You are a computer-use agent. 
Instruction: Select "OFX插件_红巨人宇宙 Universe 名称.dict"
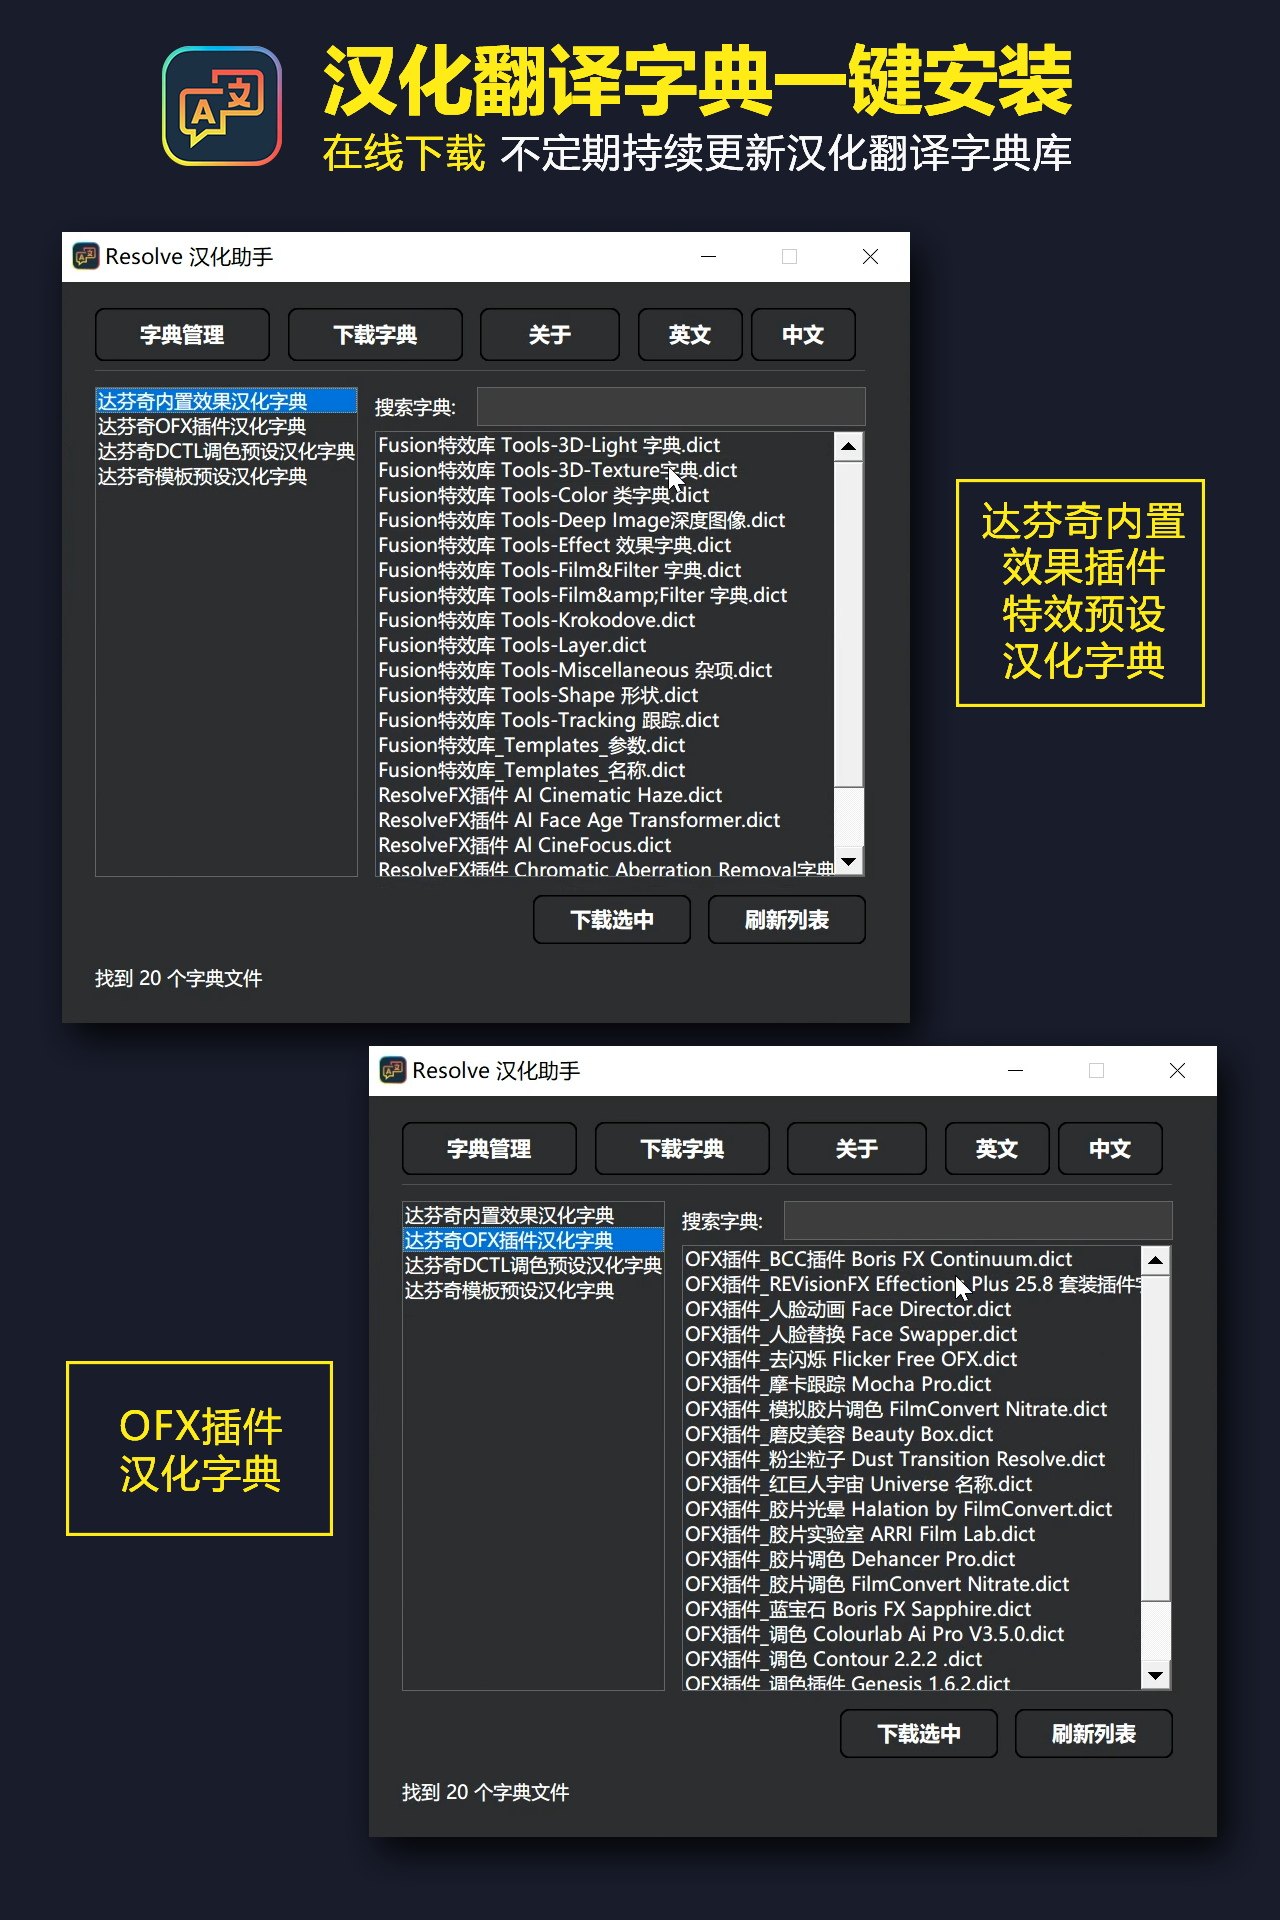click(912, 1484)
